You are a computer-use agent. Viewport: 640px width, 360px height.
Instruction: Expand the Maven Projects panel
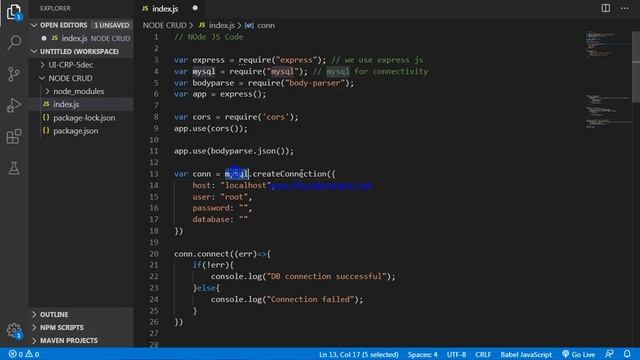82,340
